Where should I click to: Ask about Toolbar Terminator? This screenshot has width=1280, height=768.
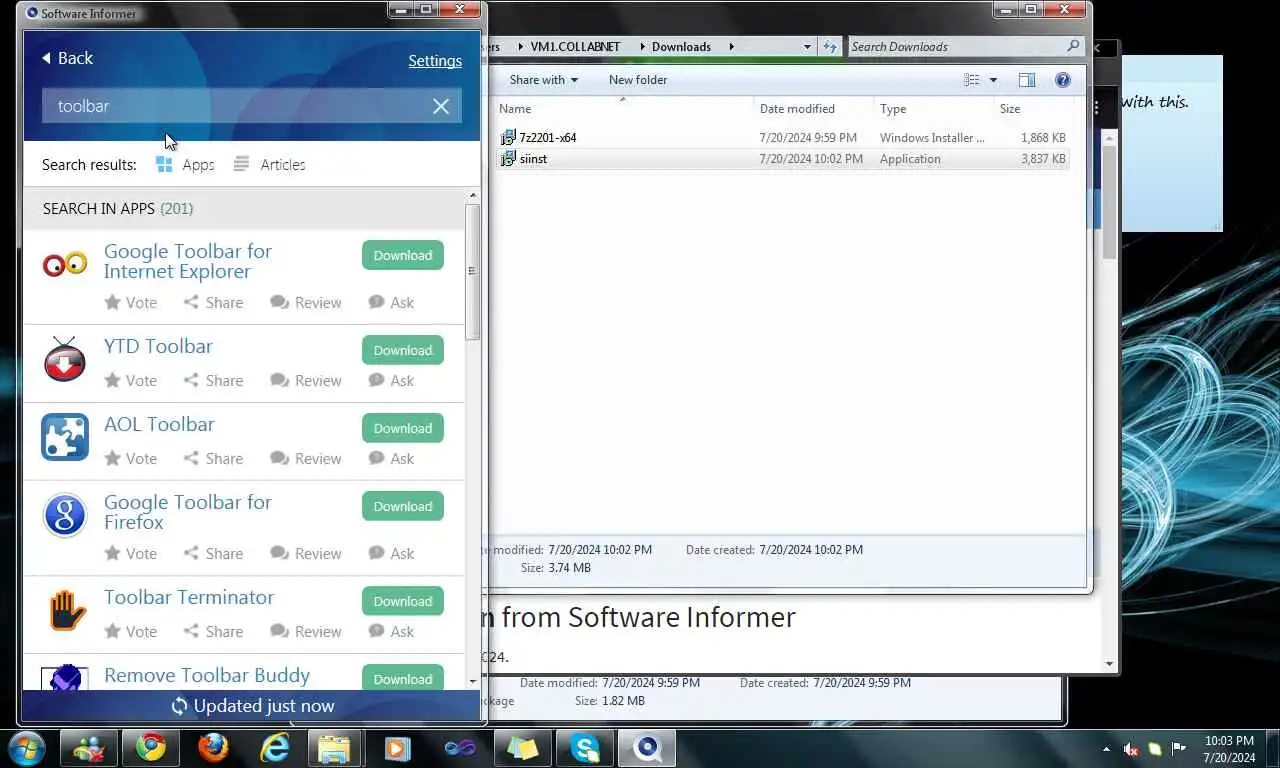(x=391, y=631)
